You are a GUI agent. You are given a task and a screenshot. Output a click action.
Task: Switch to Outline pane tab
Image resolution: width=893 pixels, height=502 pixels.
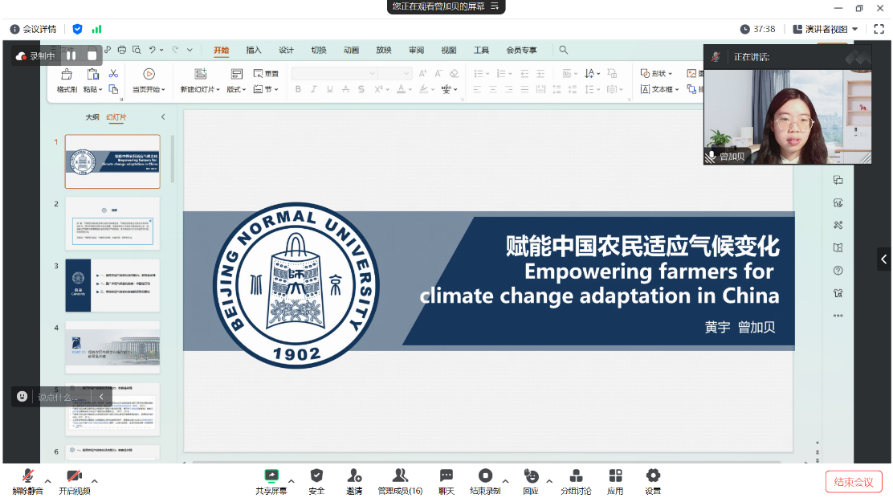[92, 117]
